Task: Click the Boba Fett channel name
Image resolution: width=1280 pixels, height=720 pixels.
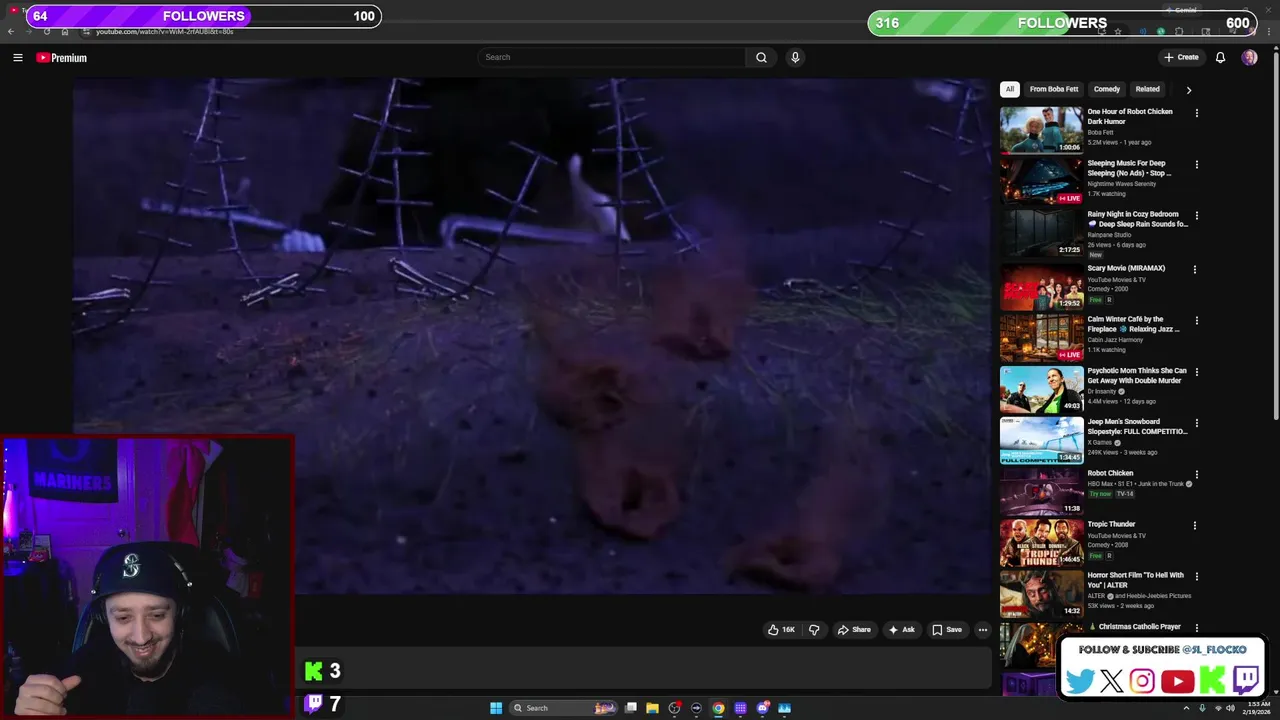Action: (1100, 132)
